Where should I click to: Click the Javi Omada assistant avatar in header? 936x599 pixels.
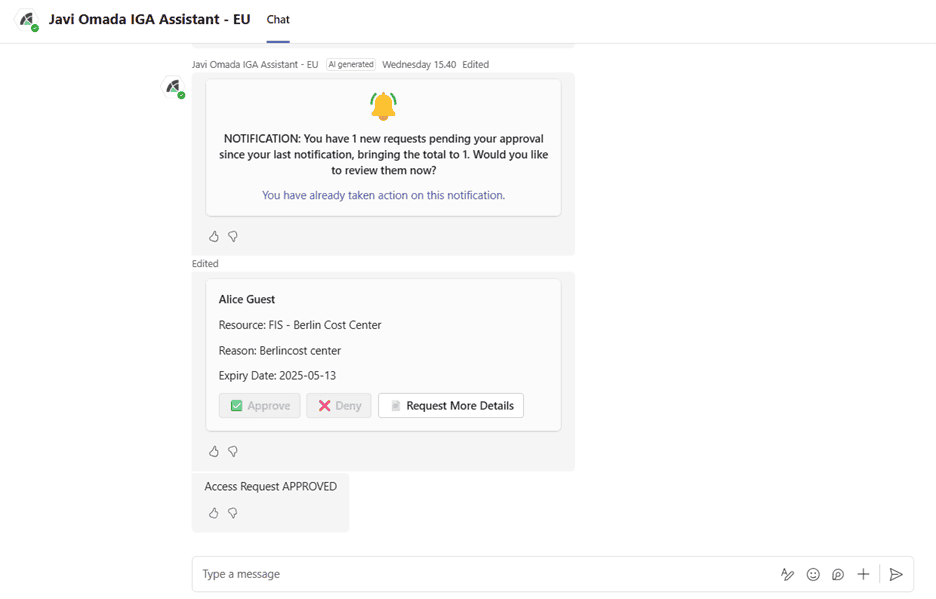(x=27, y=20)
